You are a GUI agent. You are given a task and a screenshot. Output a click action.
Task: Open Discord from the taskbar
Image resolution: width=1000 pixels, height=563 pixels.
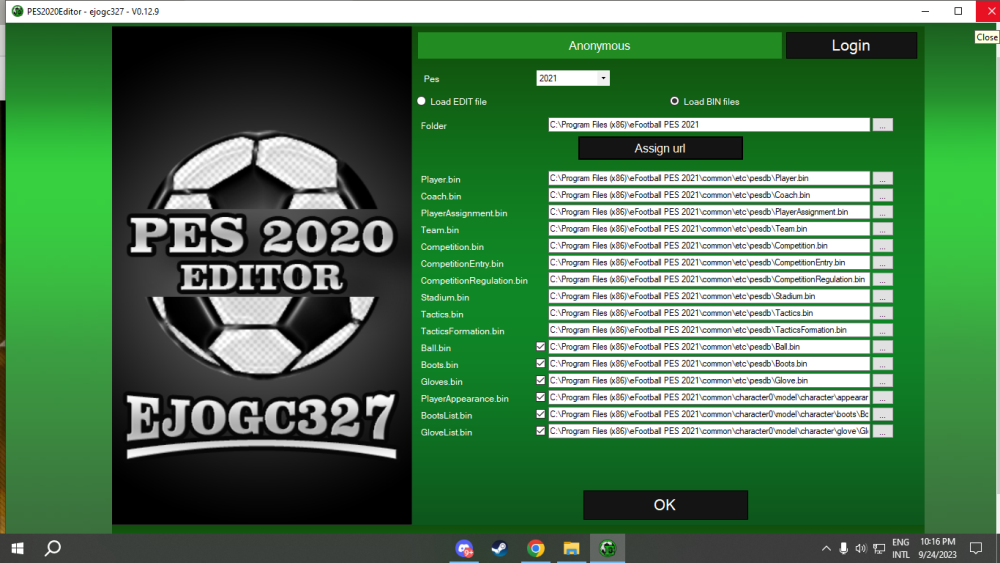[465, 548]
